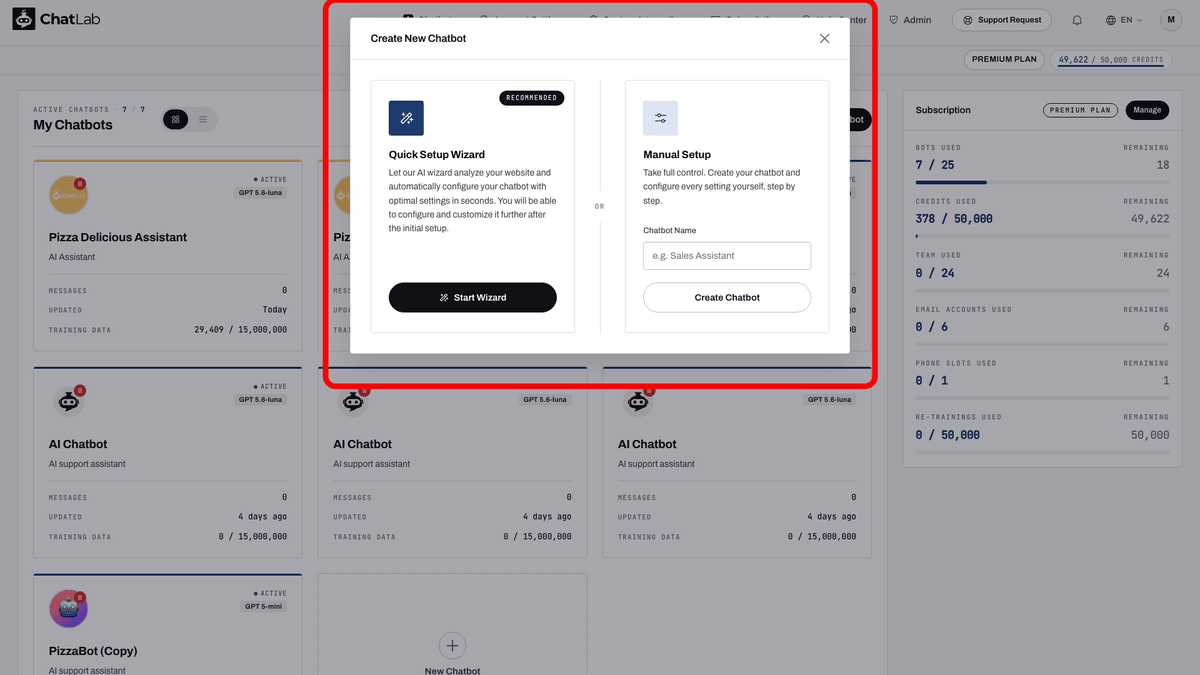The image size is (1200, 675).
Task: Click the trash icon on PizzaBot (Copy)
Action: pos(80,597)
